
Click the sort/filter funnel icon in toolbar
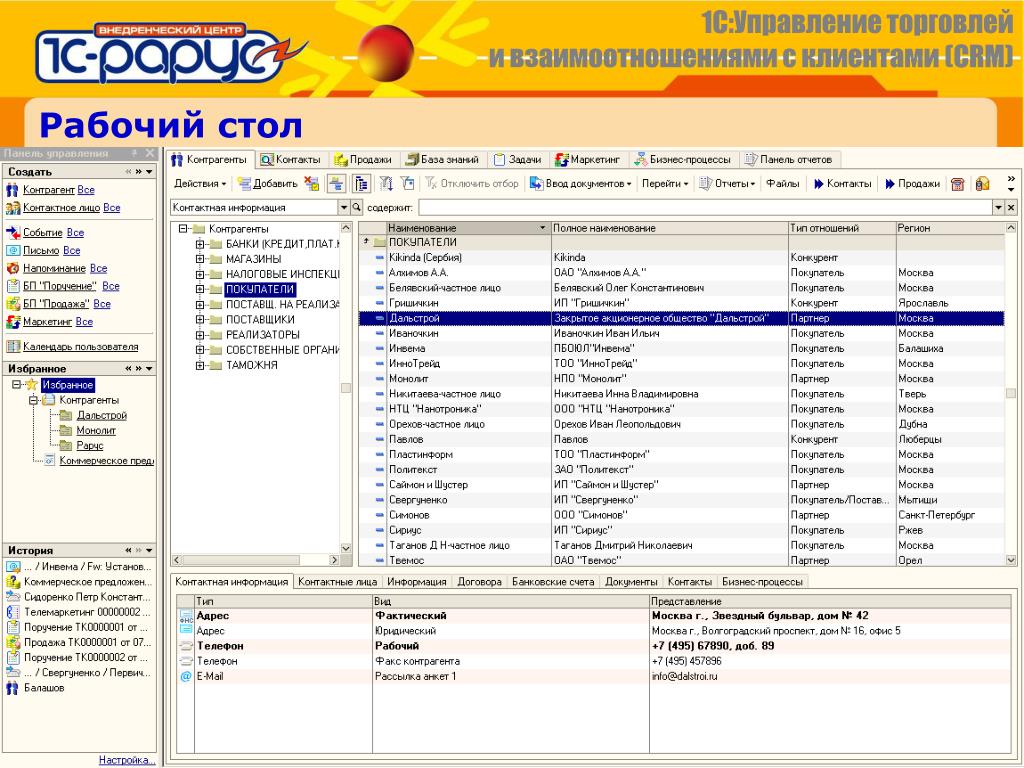(x=386, y=184)
